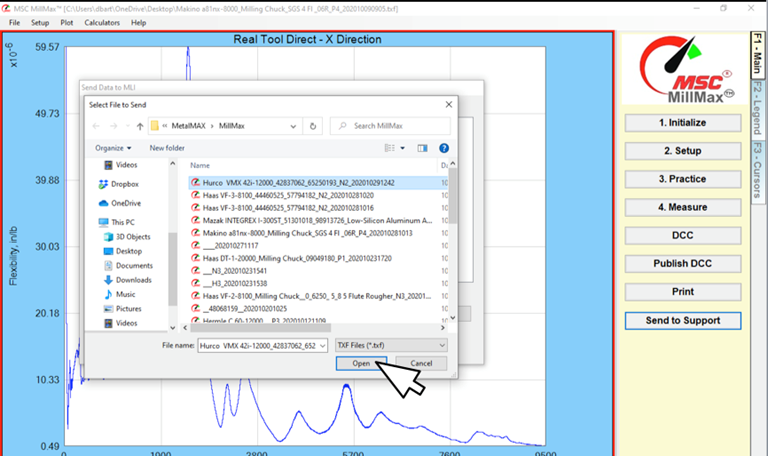
Task: Change view layout icon
Action: click(390, 148)
